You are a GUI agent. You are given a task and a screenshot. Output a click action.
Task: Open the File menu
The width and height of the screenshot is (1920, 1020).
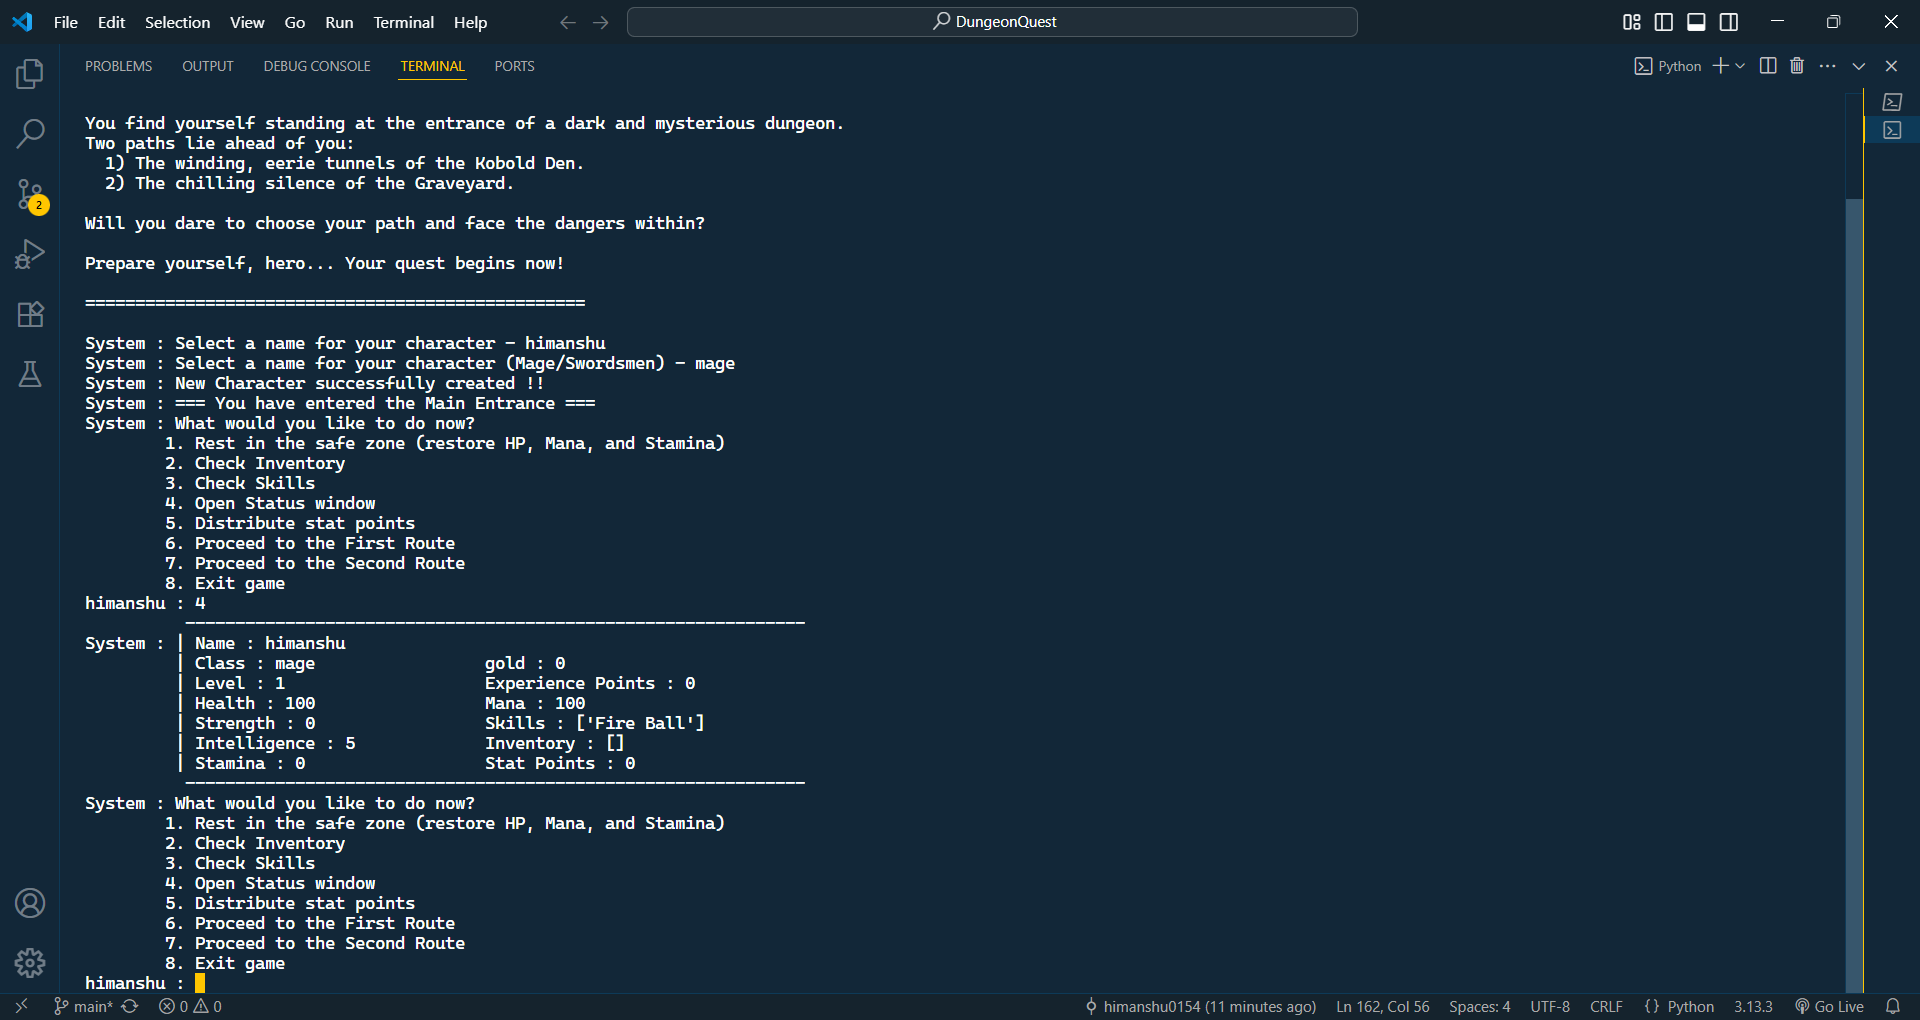coord(66,22)
